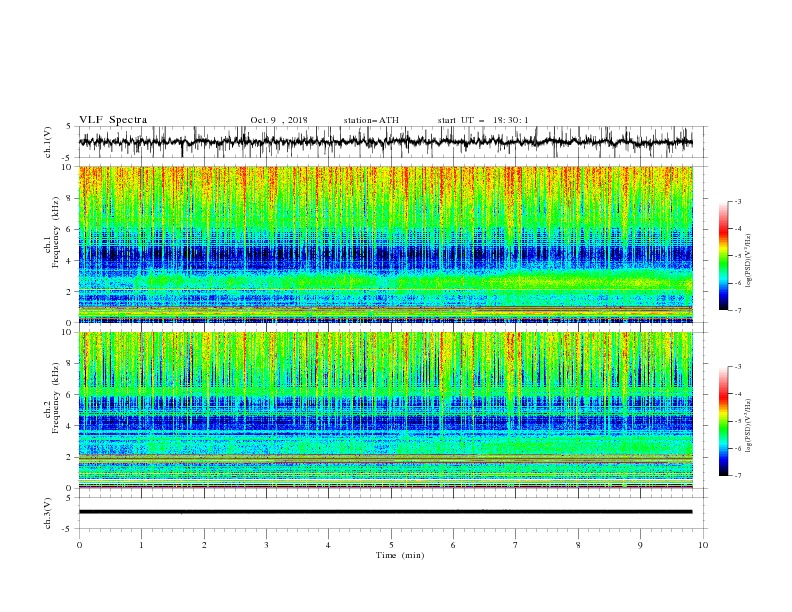Click the ch.1 frequency tick label '6'
792x612 pixels.
click(x=70, y=229)
